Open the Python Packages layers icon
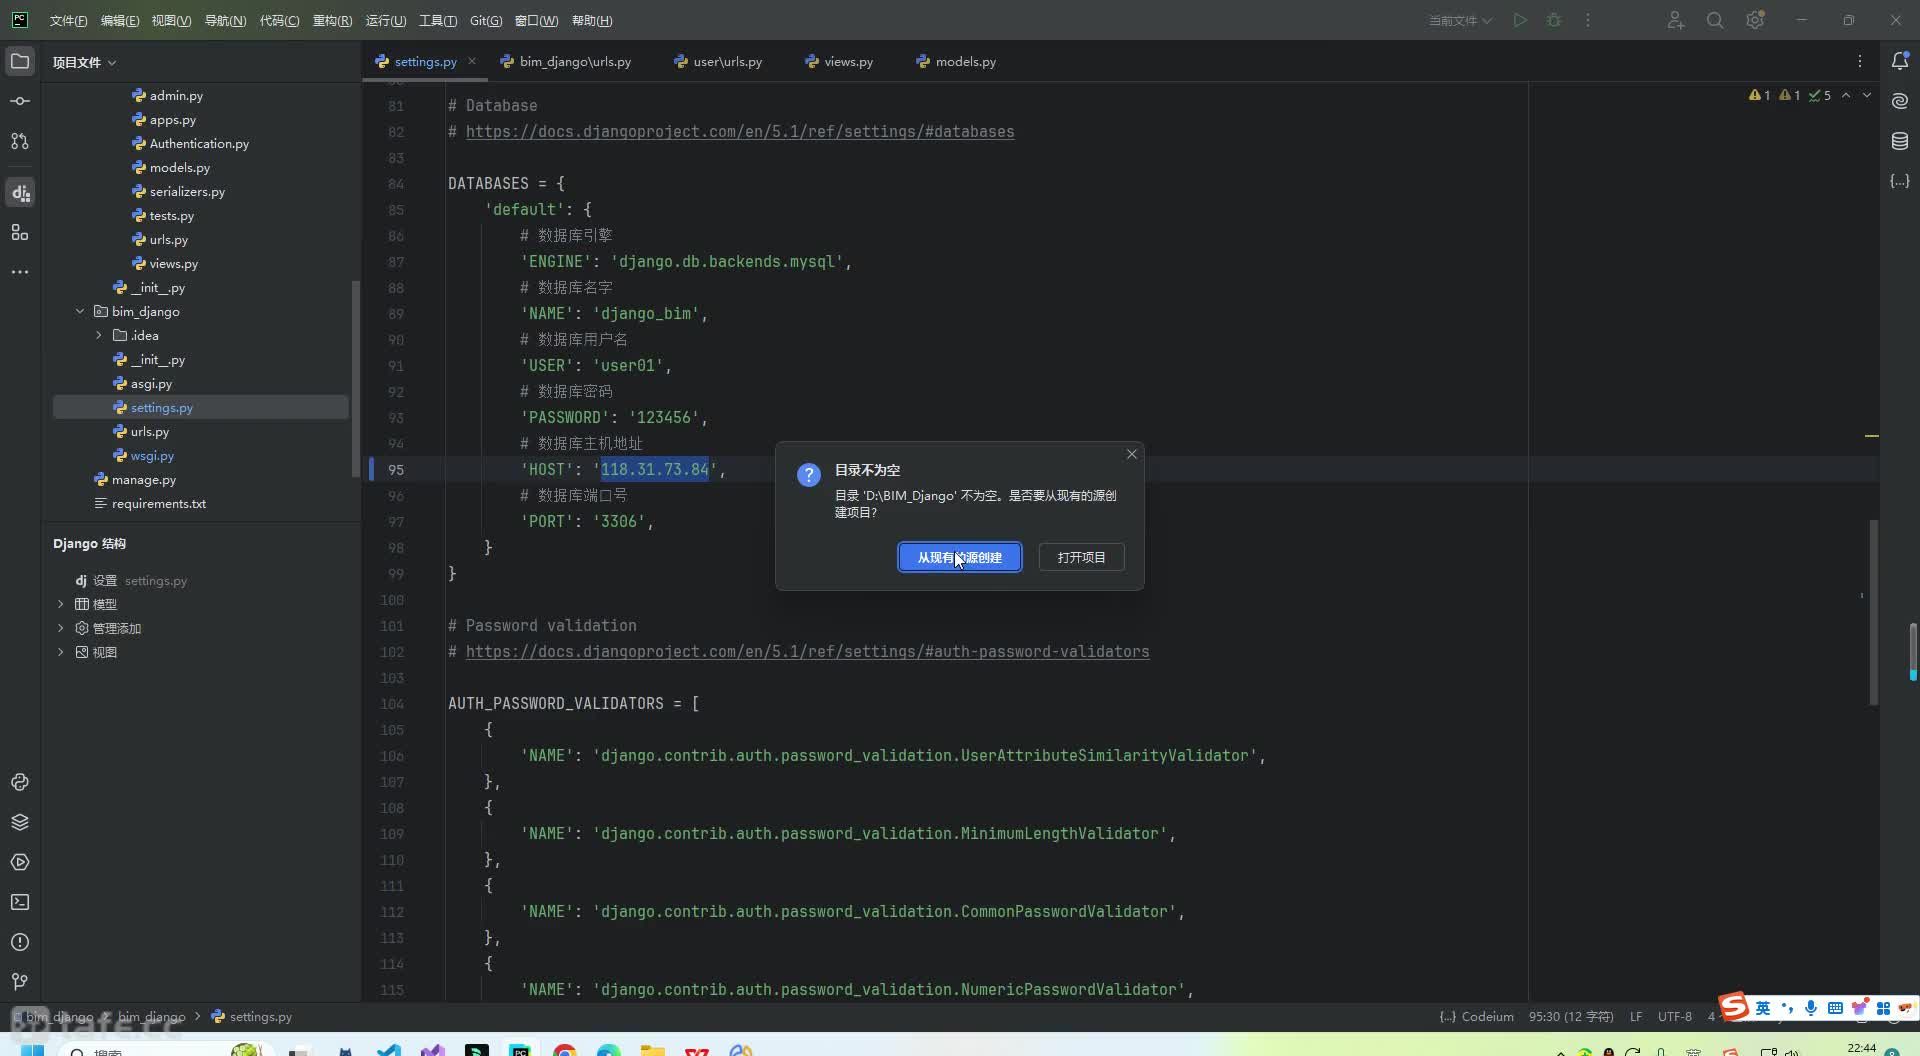 pos(20,822)
